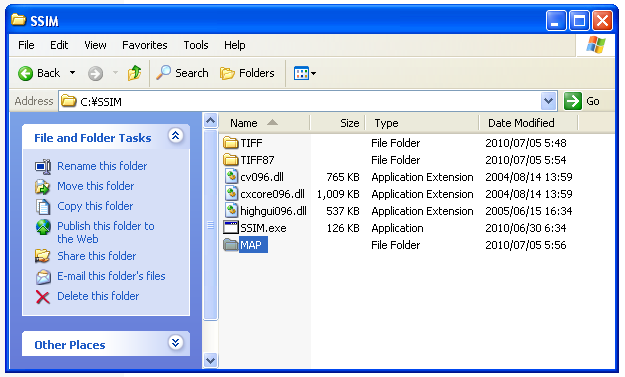Open the Tools menu
The width and height of the screenshot is (625, 377).
click(x=196, y=45)
